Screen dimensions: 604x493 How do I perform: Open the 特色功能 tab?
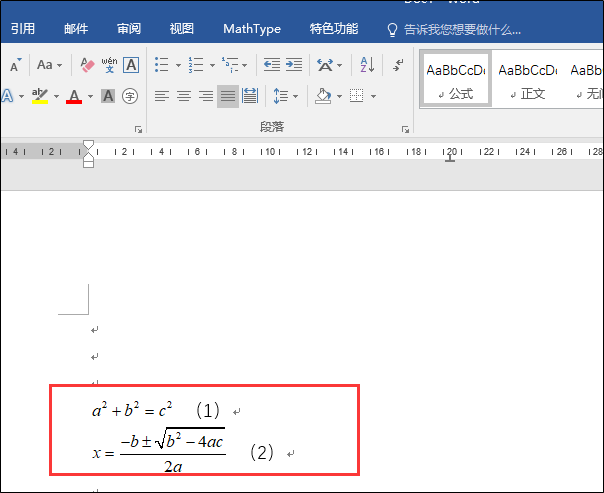[334, 29]
